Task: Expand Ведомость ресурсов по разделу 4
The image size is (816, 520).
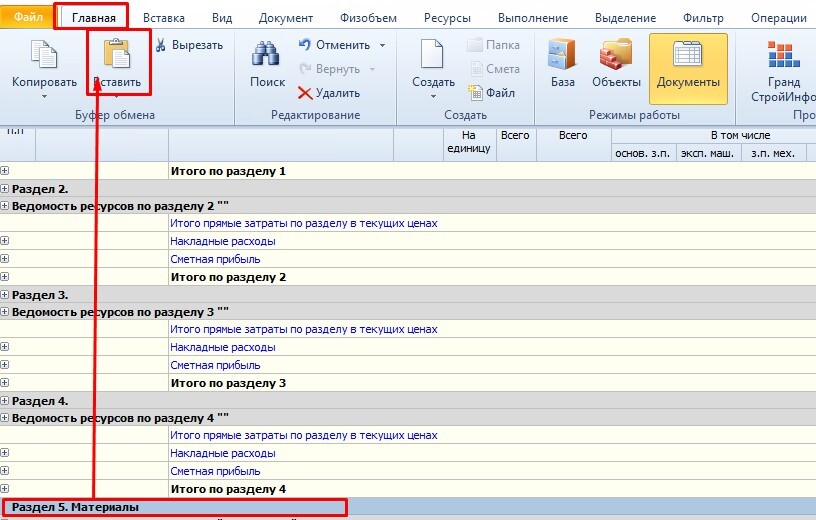Action: (5, 417)
